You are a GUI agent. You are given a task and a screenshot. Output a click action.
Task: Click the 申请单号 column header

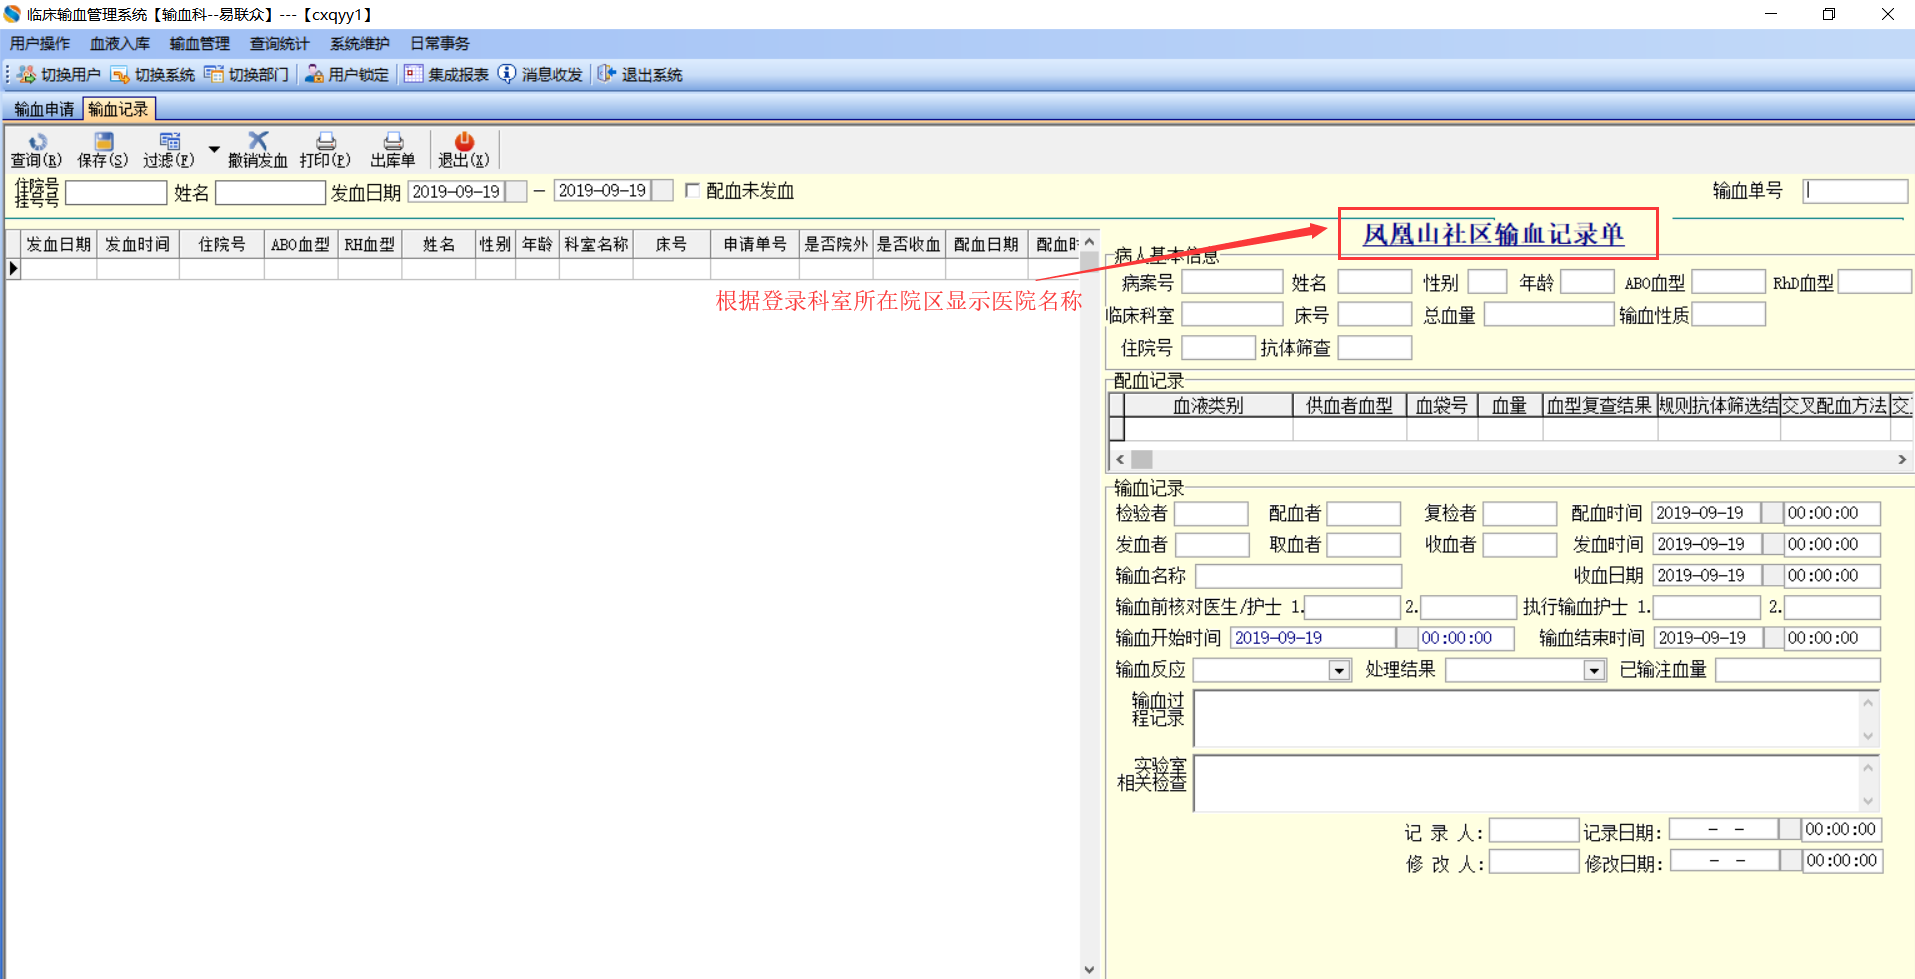click(x=755, y=244)
